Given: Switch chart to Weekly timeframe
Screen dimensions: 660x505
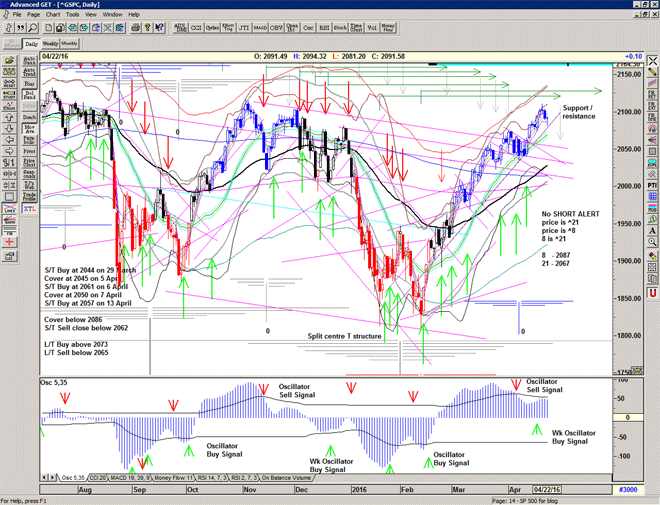Looking at the screenshot, I should click(49, 44).
